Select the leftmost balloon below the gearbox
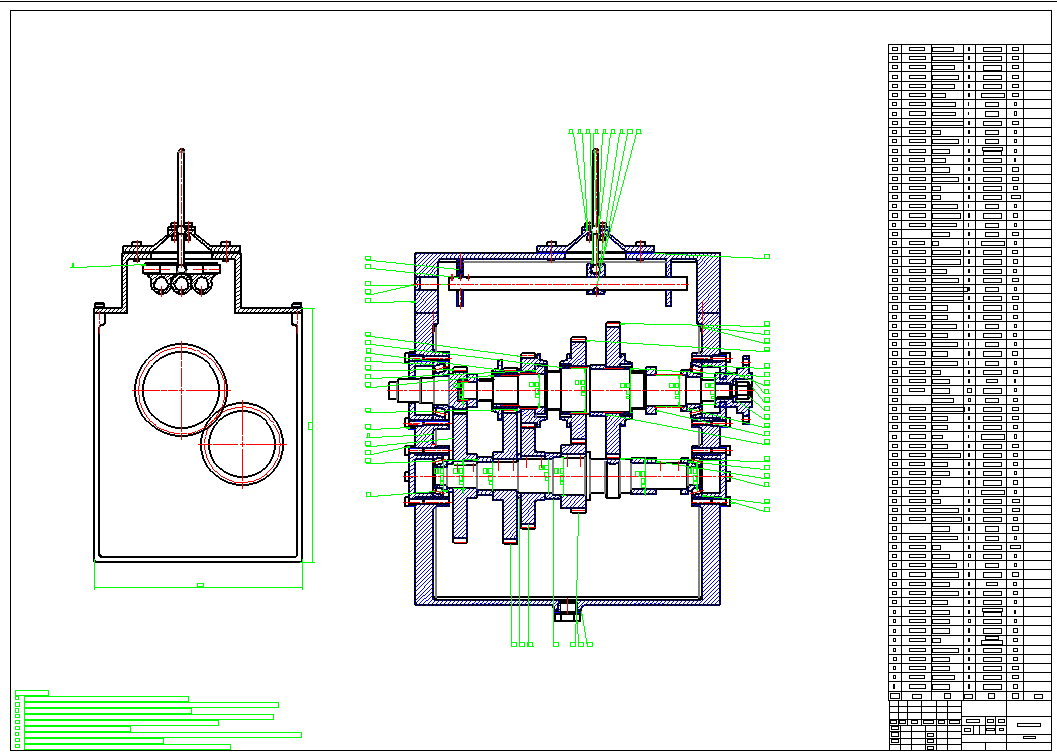Image resolution: width=1057 pixels, height=753 pixels. pos(514,644)
